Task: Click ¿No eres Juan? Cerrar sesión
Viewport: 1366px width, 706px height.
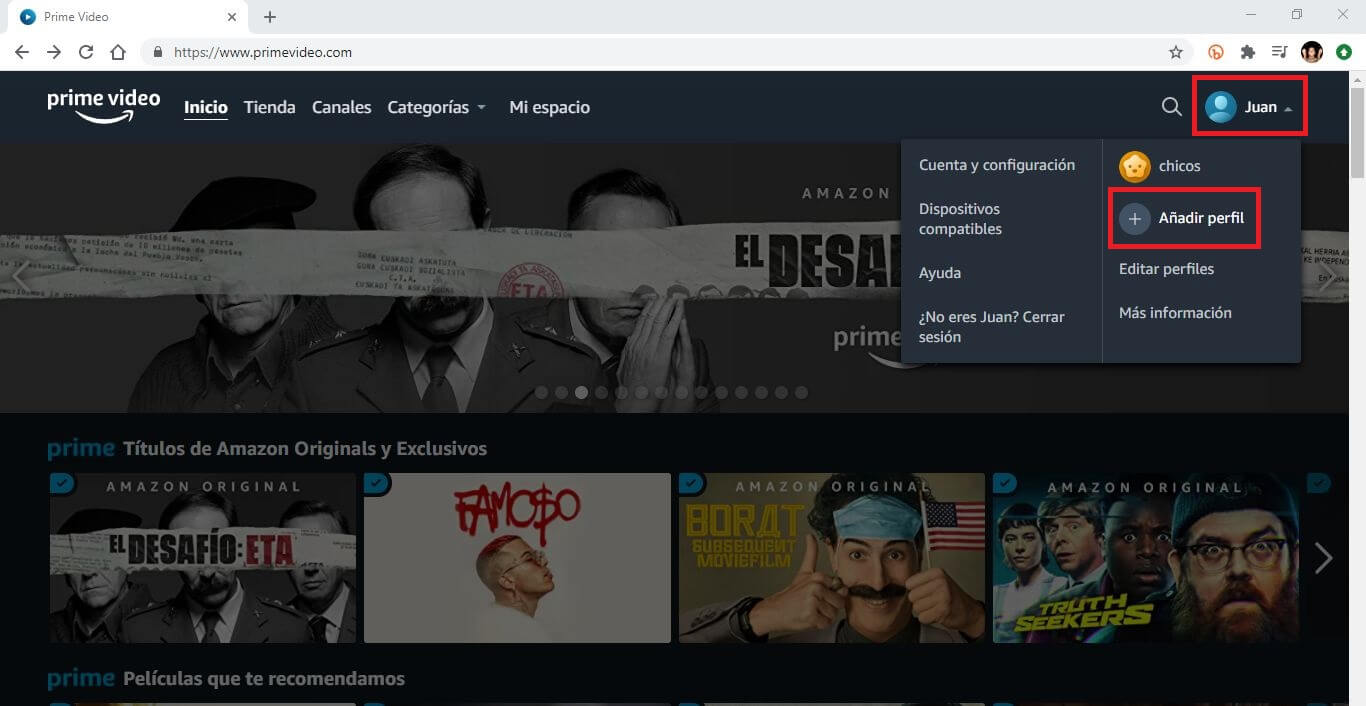Action: (x=992, y=327)
